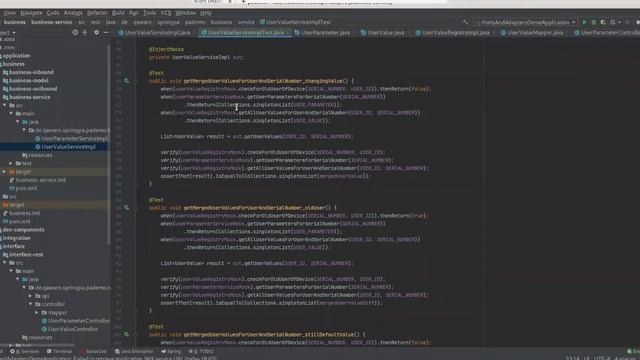Click UserValueServiceImplTest breadcrumb in navigation bar
The image size is (640, 360).
(295, 22)
